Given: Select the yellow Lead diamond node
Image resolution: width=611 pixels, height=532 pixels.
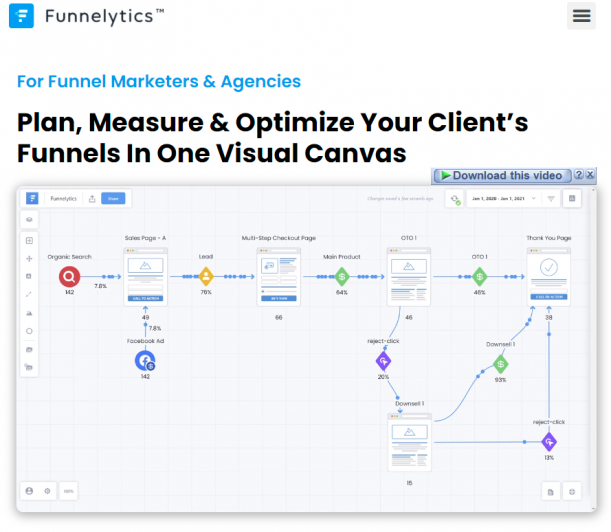Looking at the screenshot, I should click(x=206, y=276).
